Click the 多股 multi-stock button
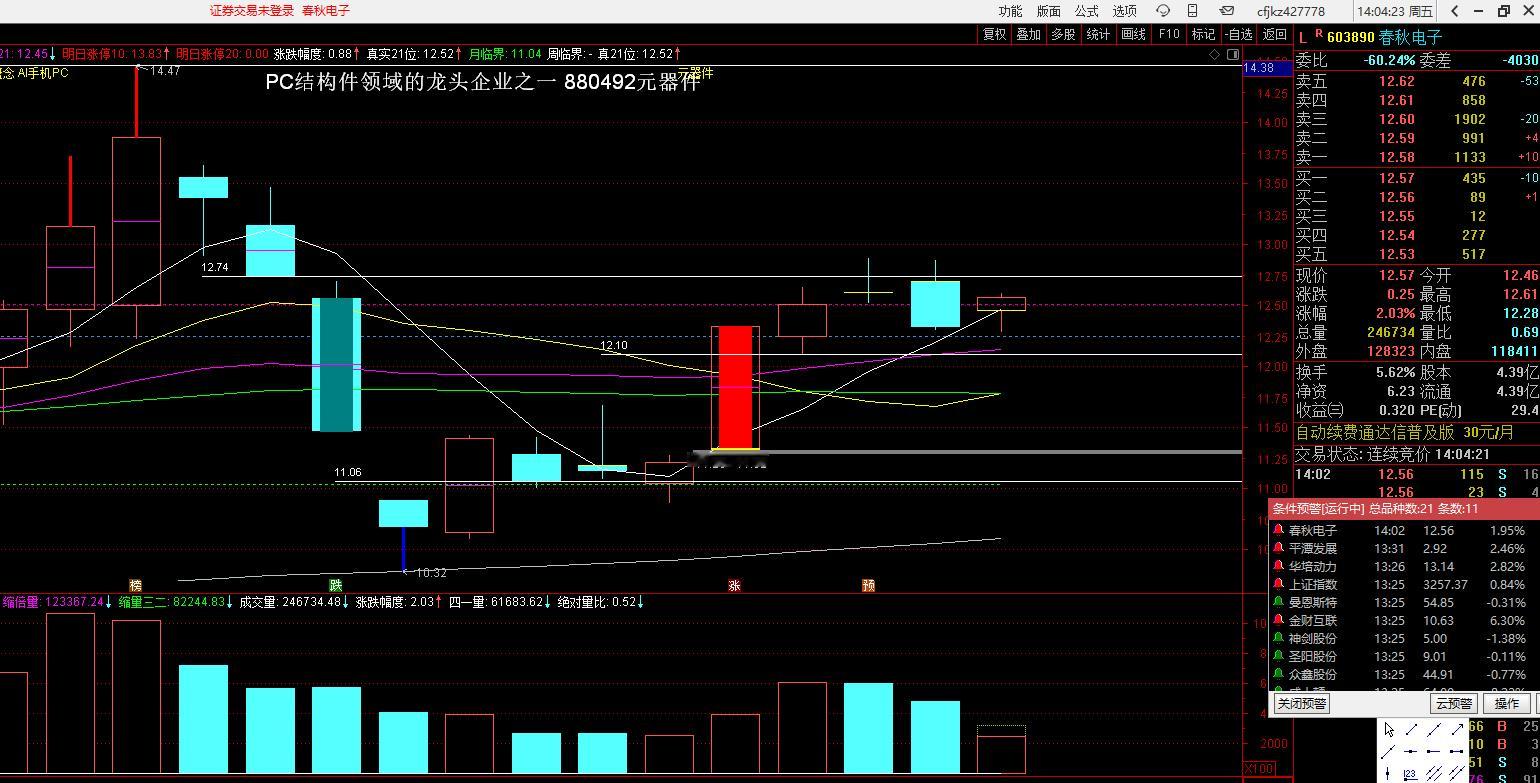The height and width of the screenshot is (783, 1540). pyautogui.click(x=1063, y=34)
